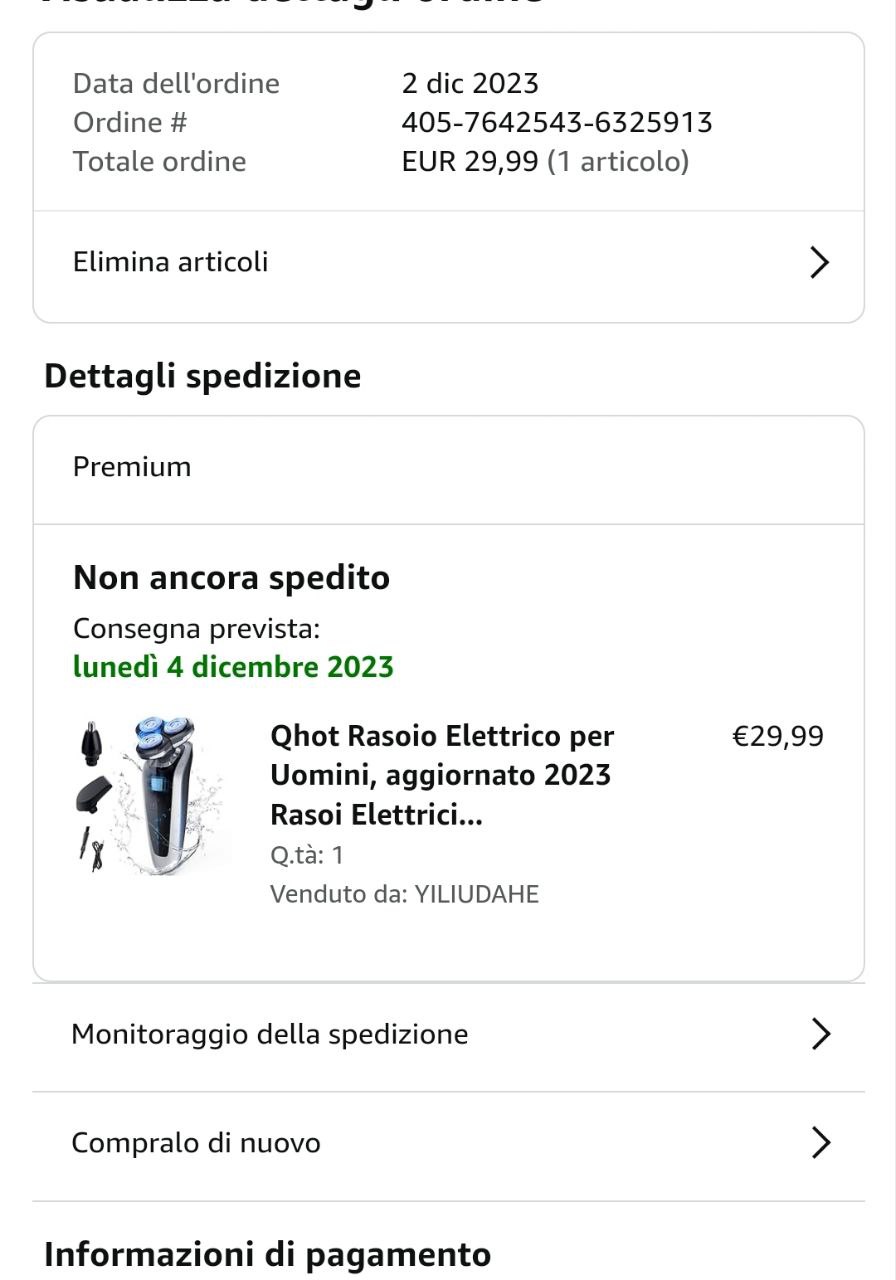Click the Dettagli spedizione section heading

(202, 376)
